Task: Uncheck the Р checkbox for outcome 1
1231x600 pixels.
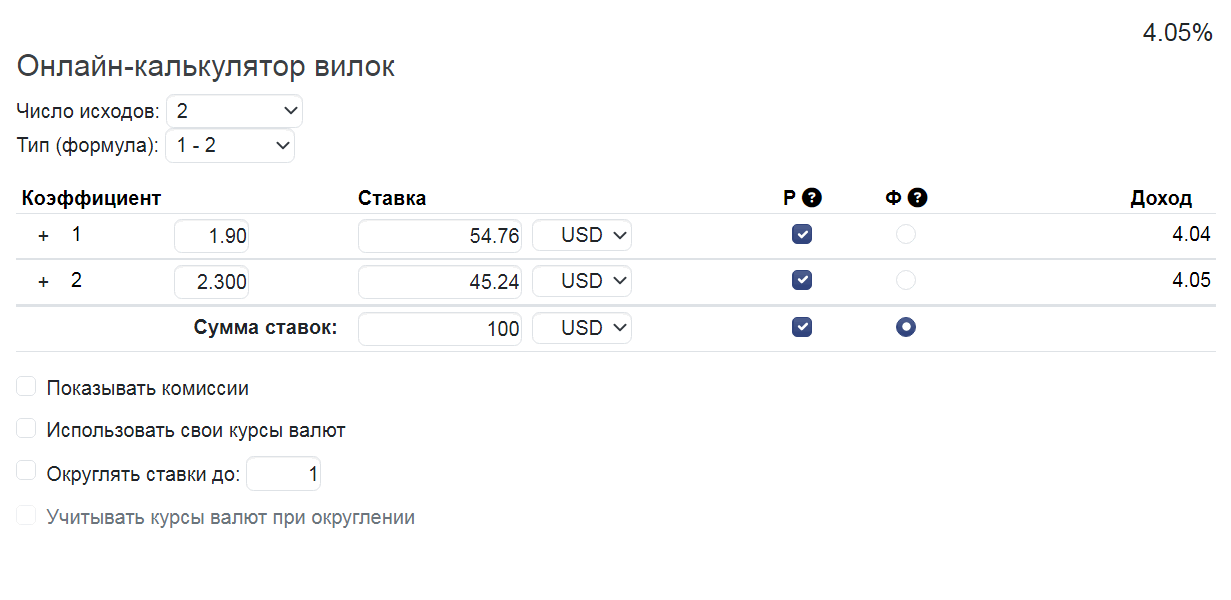Action: 802,235
